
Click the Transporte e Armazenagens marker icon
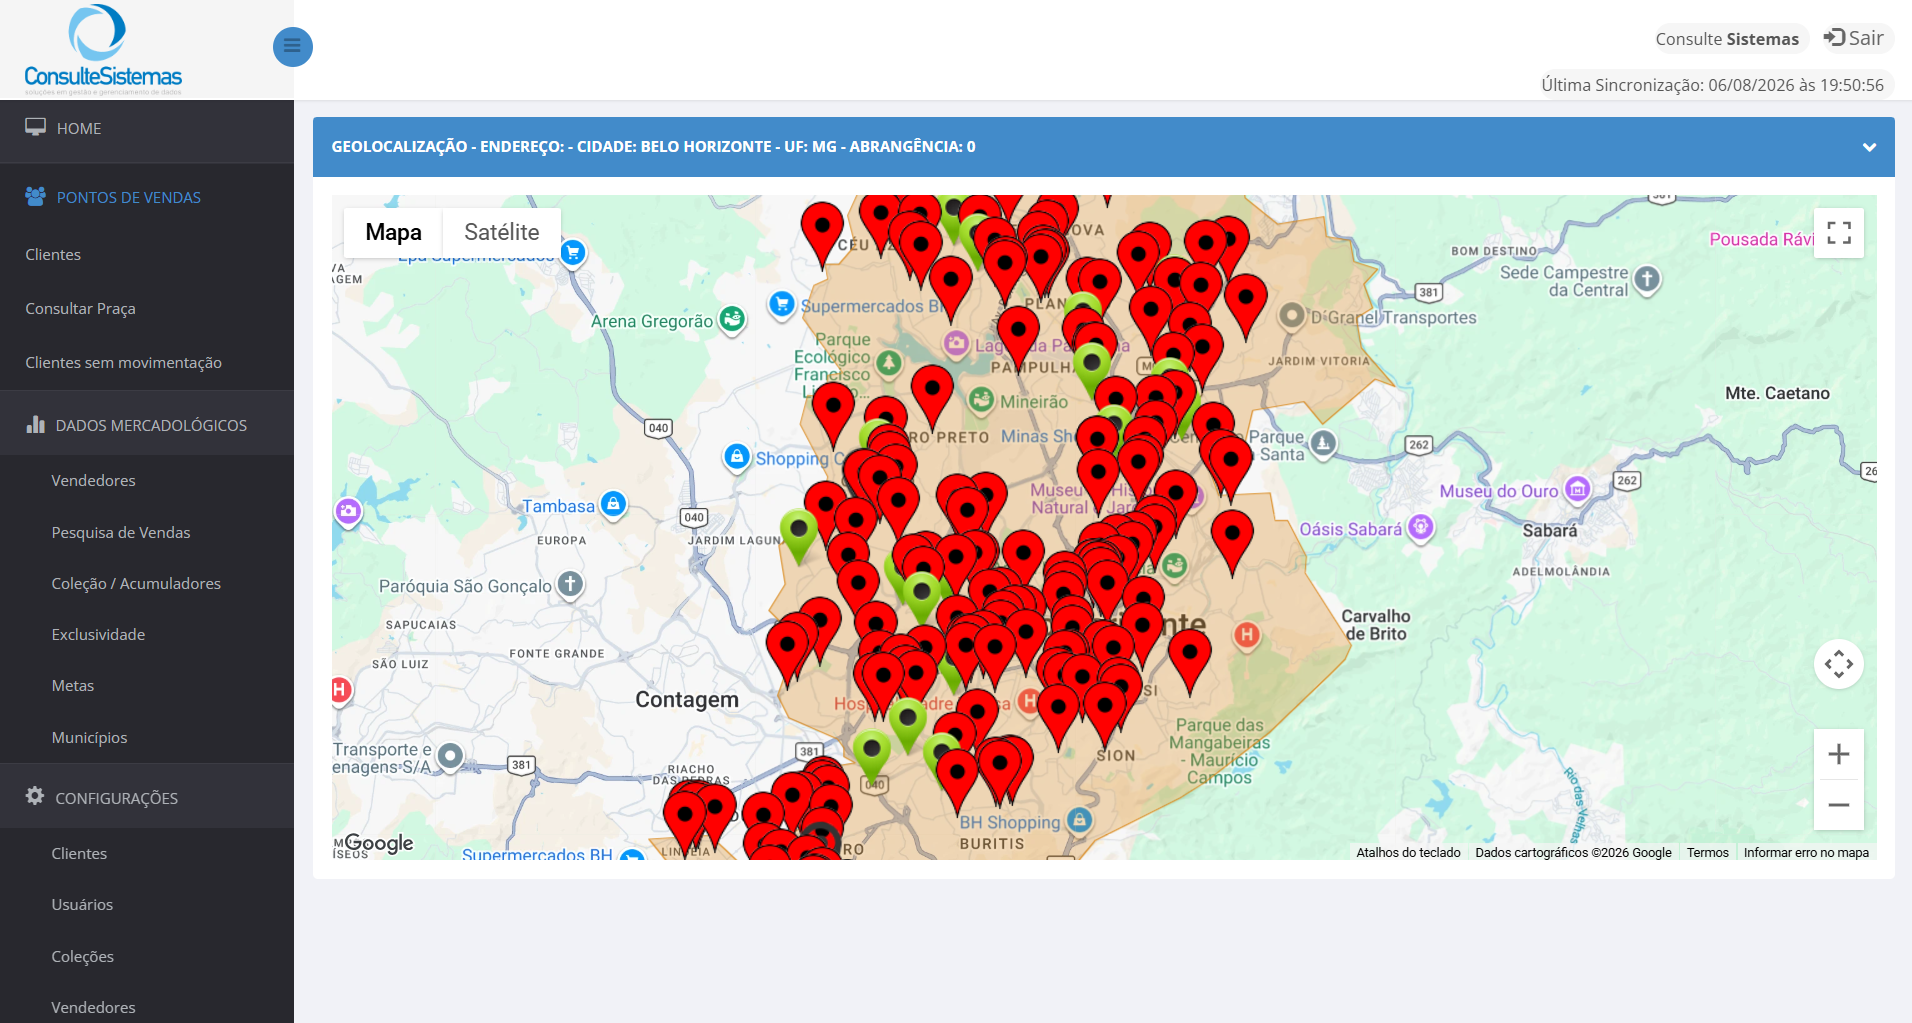pos(451,756)
